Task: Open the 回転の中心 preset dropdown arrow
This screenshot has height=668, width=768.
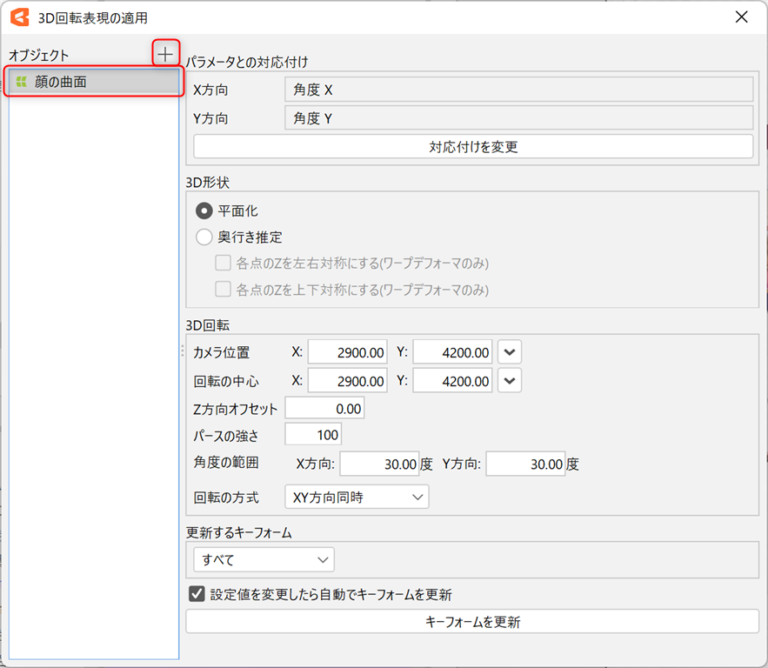Action: click(x=510, y=381)
